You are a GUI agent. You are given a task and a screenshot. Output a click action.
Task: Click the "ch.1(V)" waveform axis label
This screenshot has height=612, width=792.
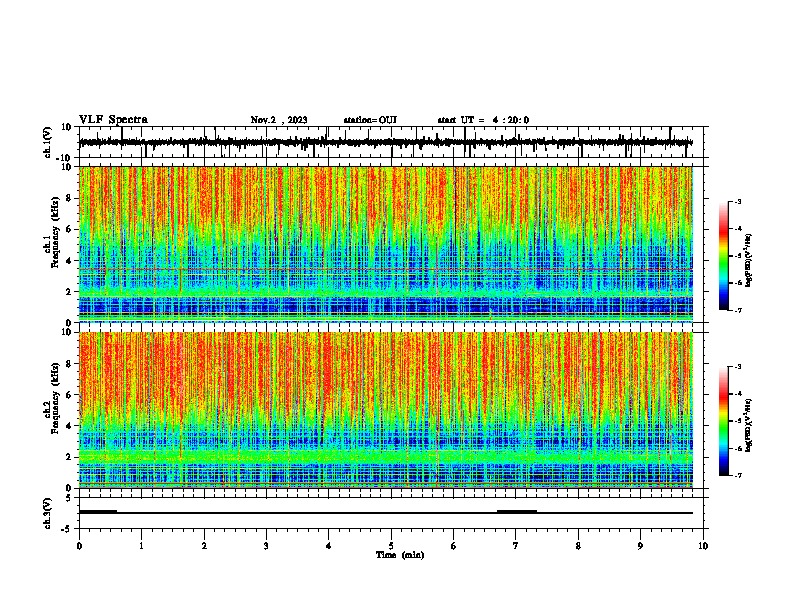coord(48,142)
